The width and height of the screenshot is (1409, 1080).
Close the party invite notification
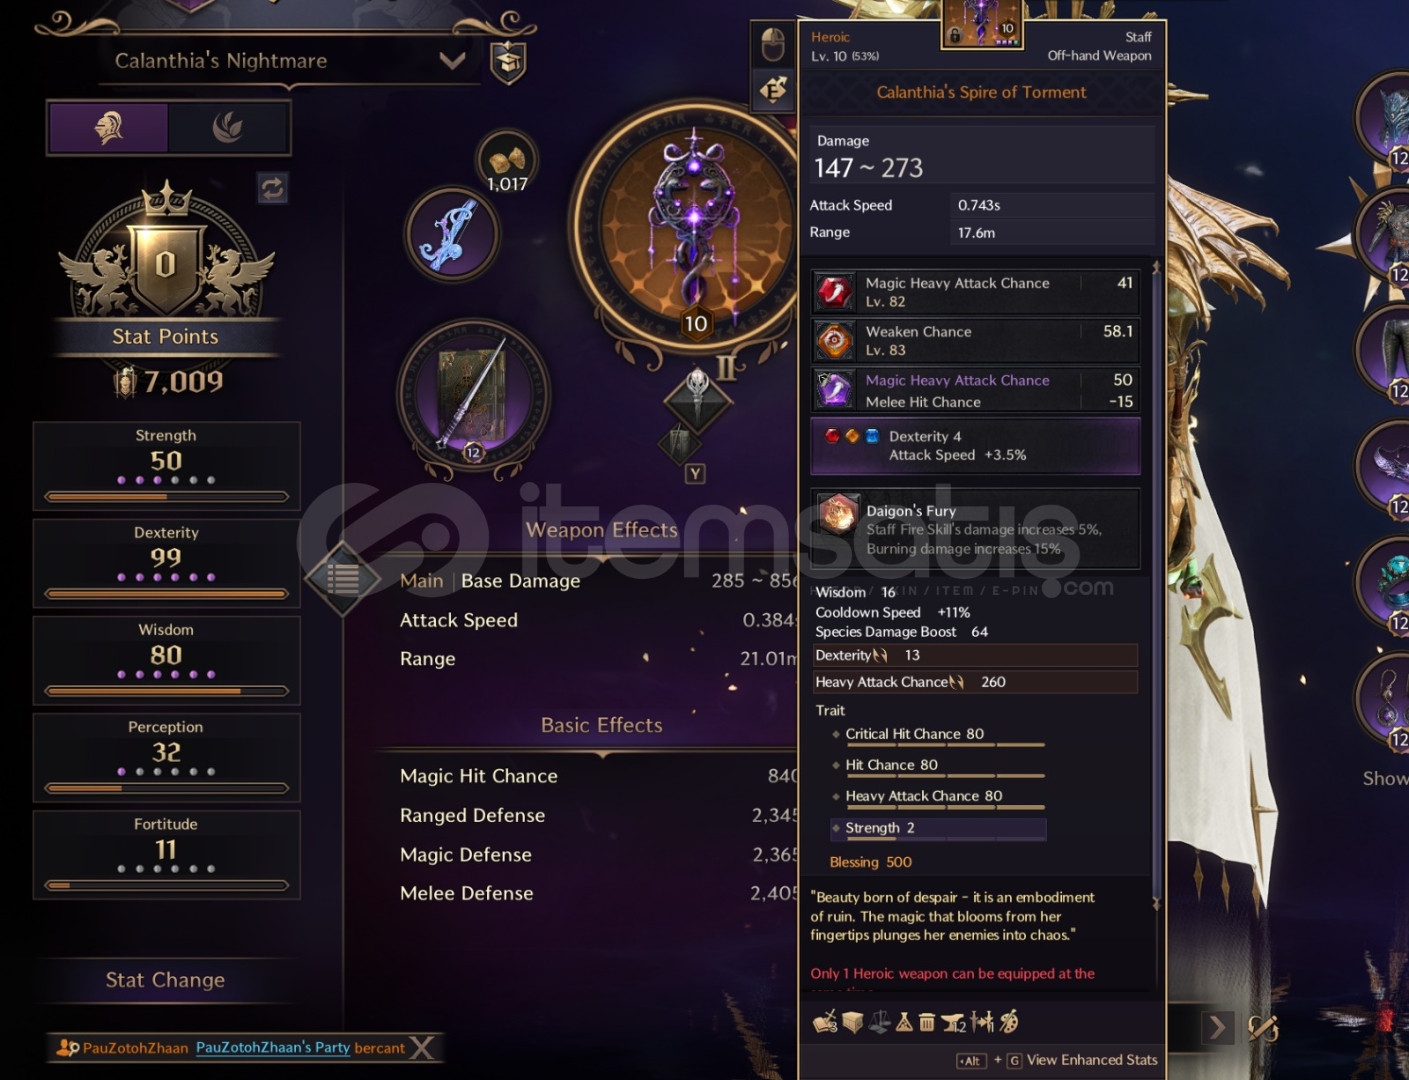(424, 1047)
